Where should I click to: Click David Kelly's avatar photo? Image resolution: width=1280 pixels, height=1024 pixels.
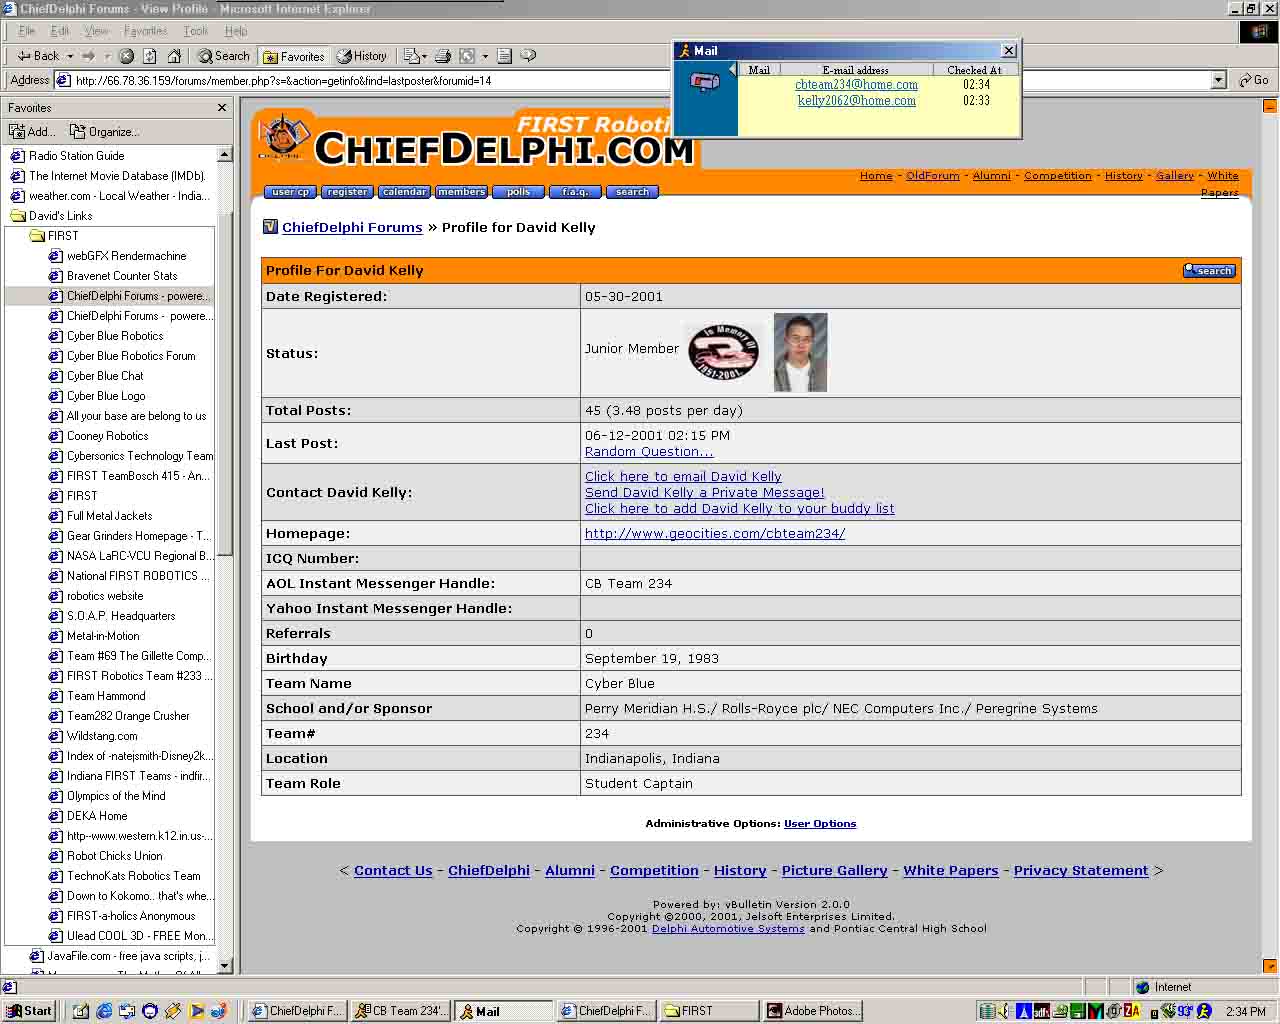coord(801,352)
